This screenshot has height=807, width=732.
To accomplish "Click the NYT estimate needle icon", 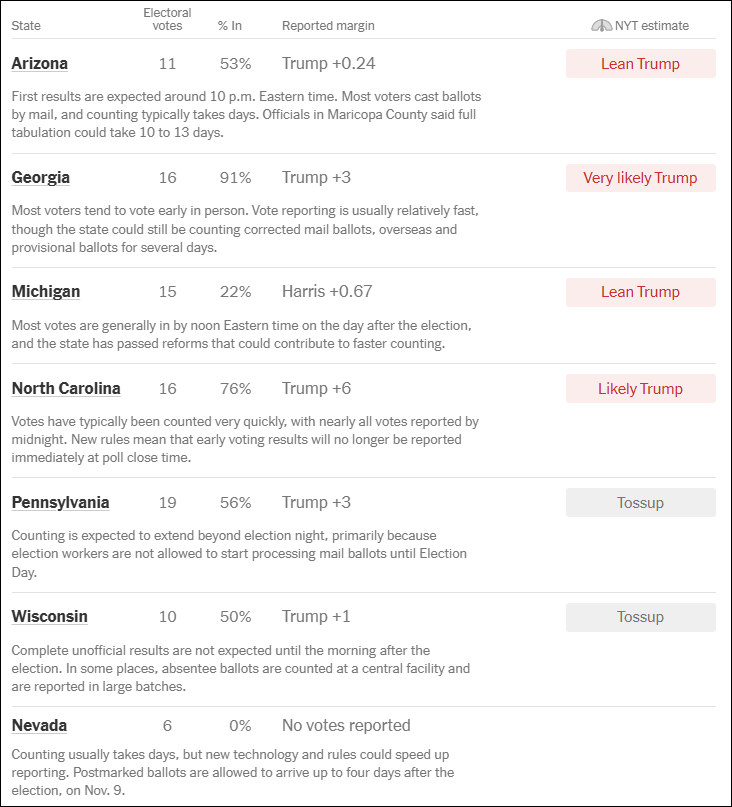I will (x=601, y=26).
